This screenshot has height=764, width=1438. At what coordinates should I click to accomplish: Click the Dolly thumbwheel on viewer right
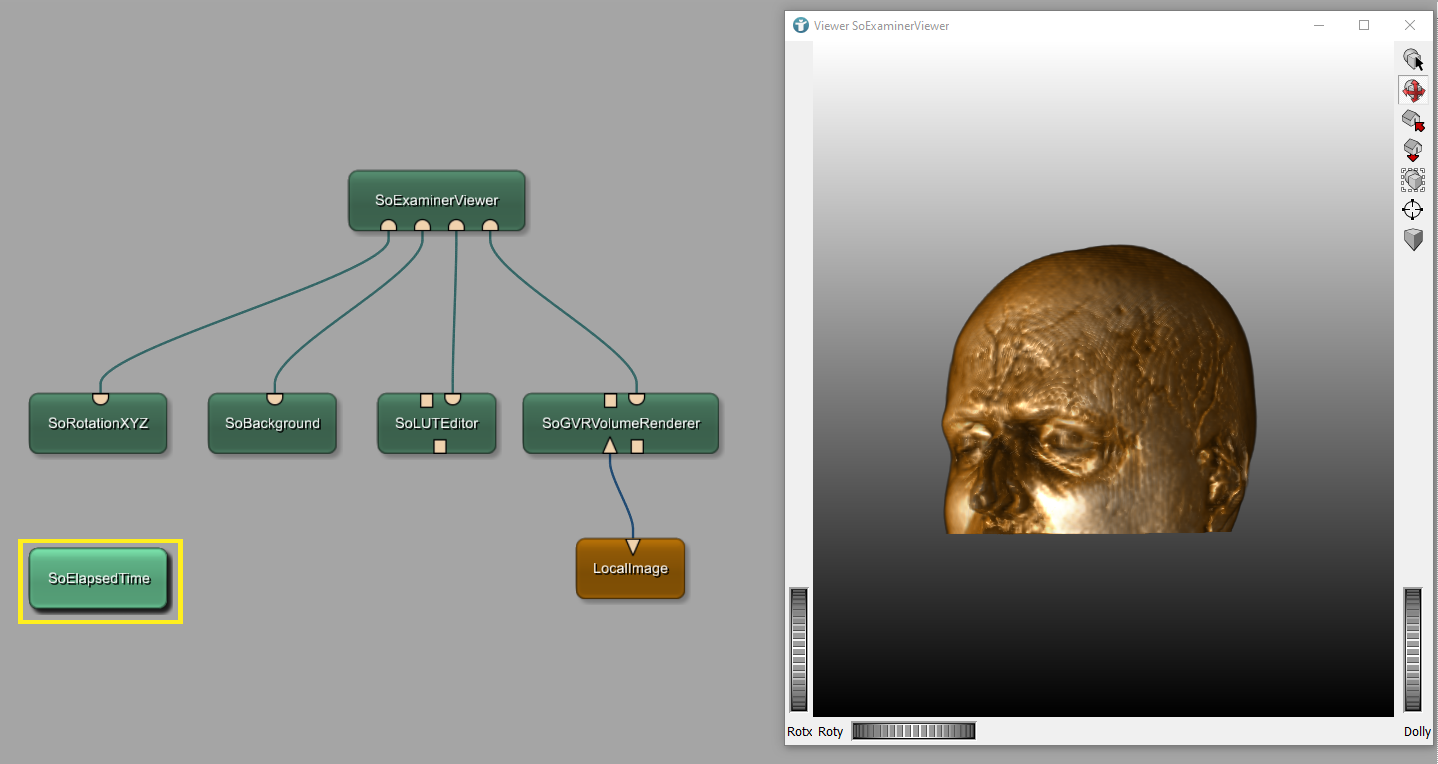pyautogui.click(x=1412, y=649)
